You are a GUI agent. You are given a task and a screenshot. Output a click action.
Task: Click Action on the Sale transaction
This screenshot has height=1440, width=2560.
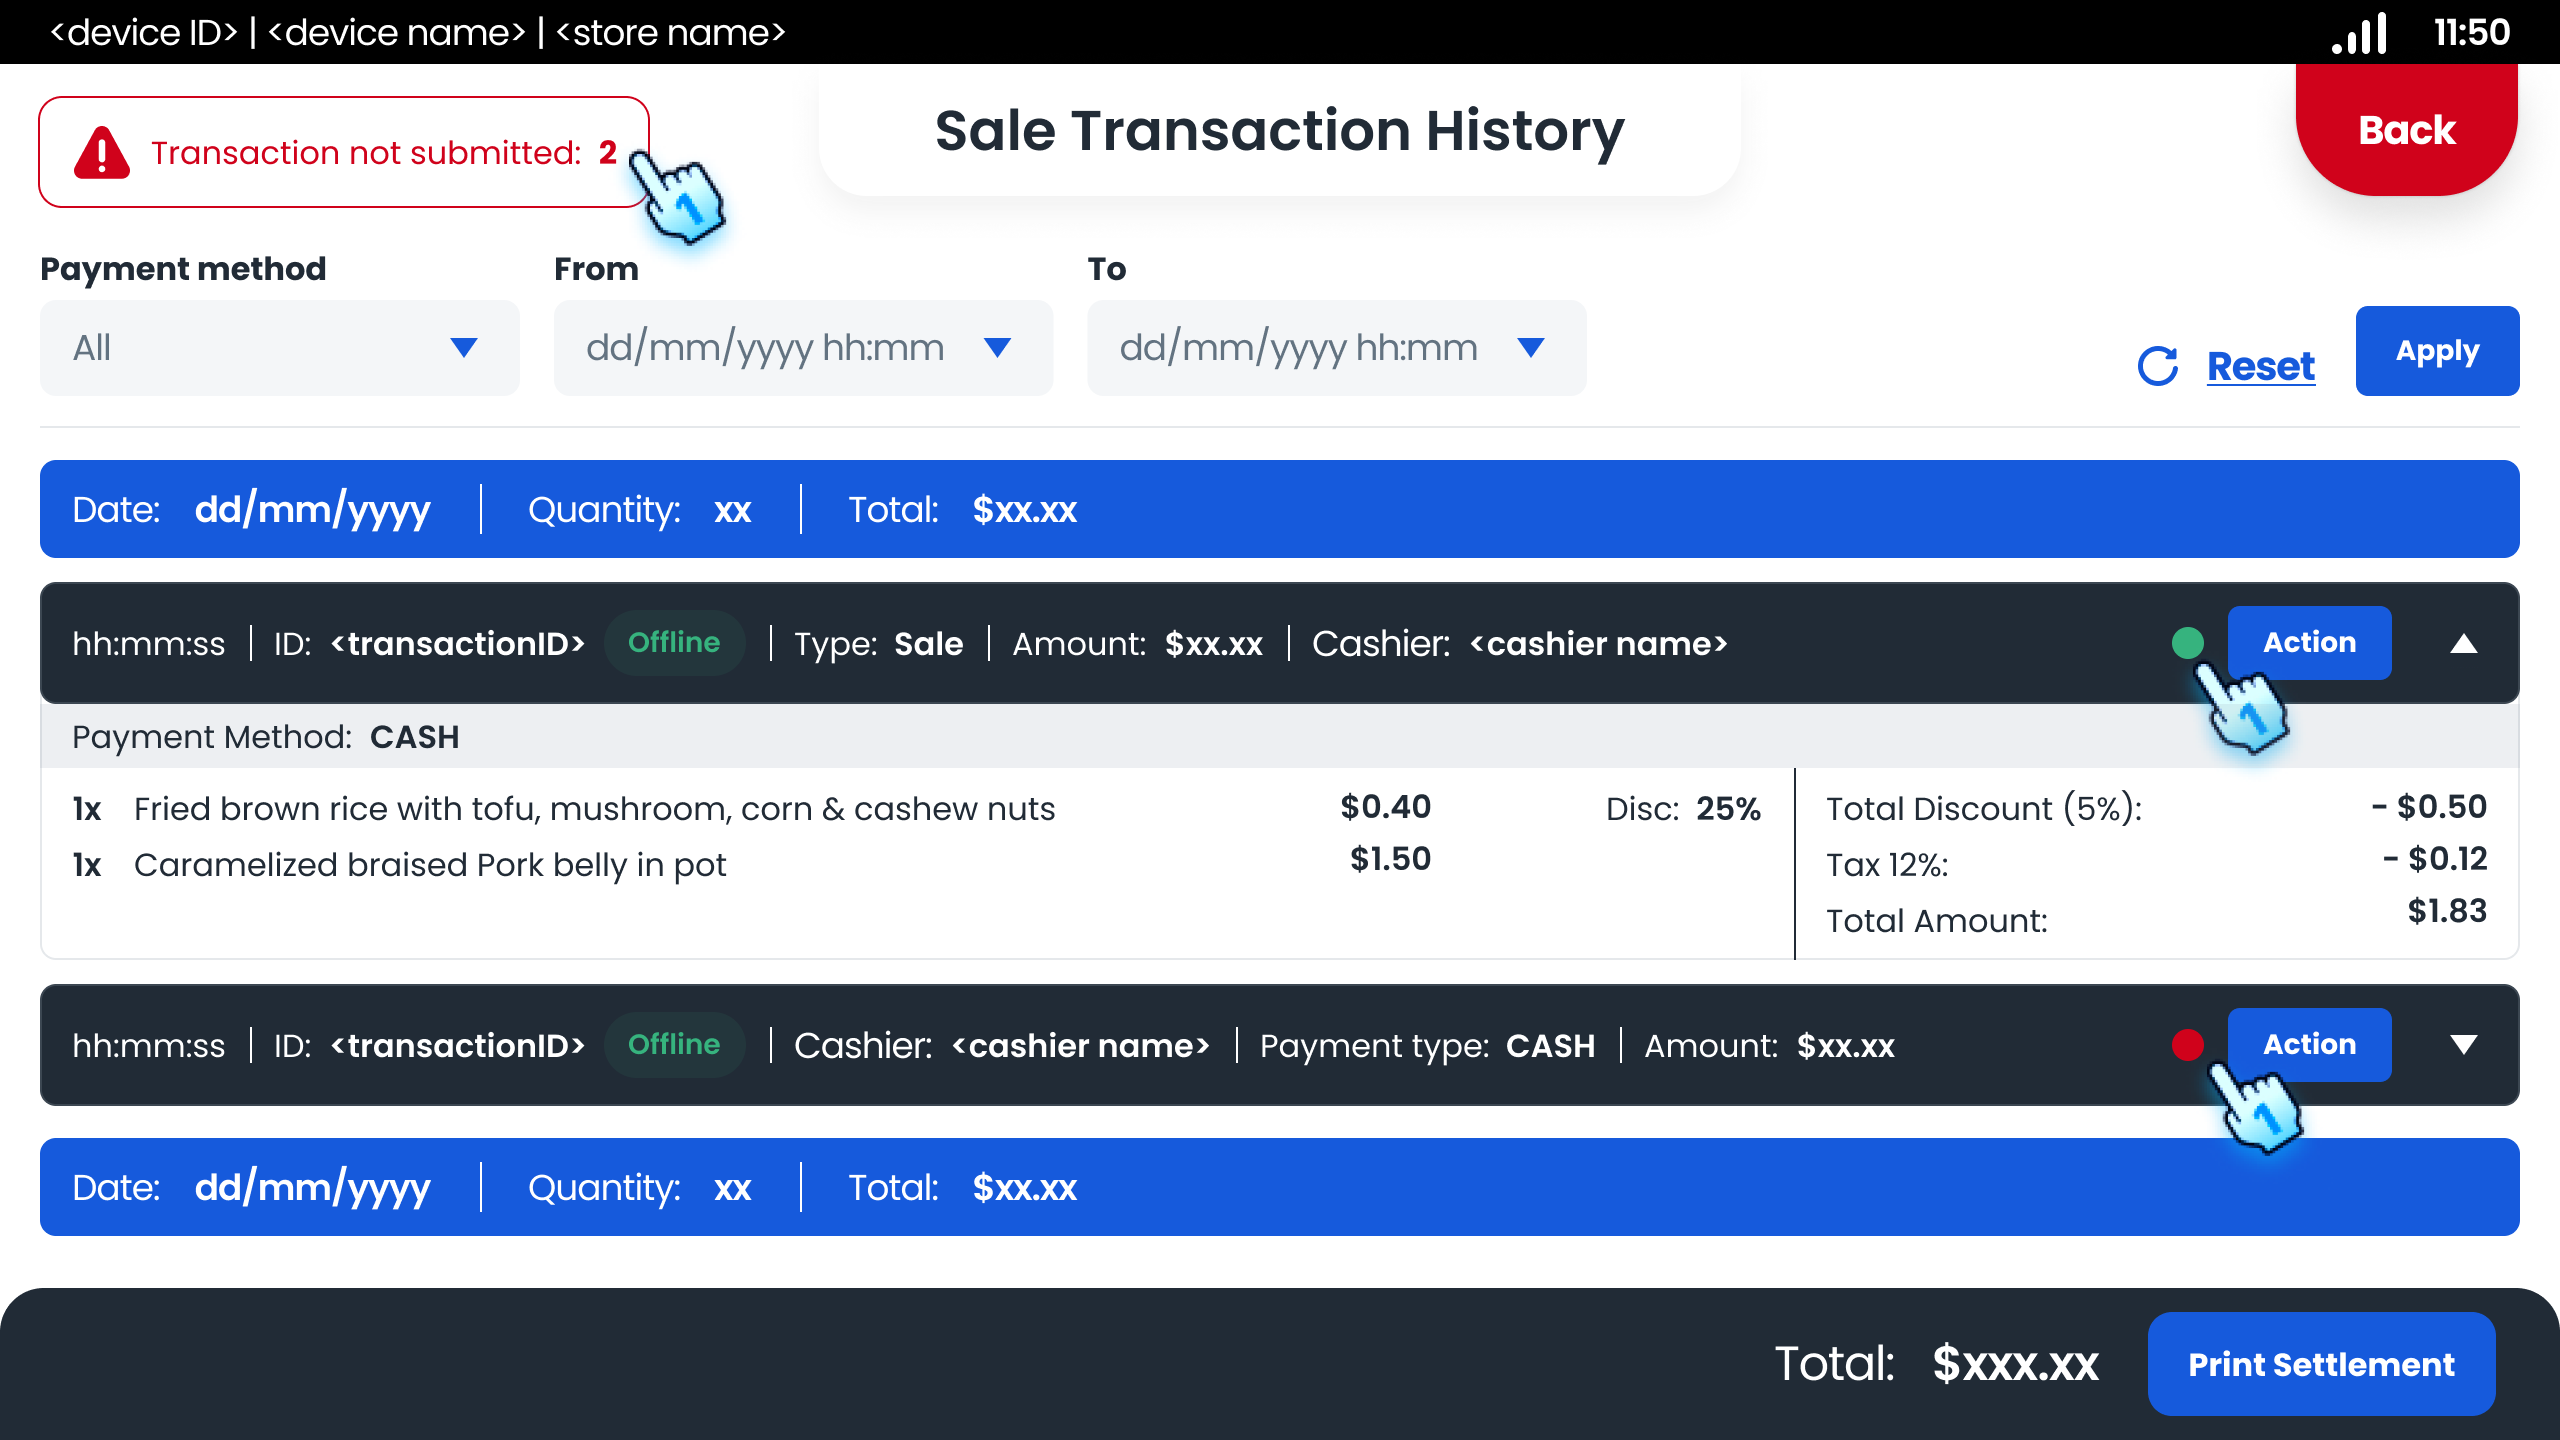tap(2309, 643)
